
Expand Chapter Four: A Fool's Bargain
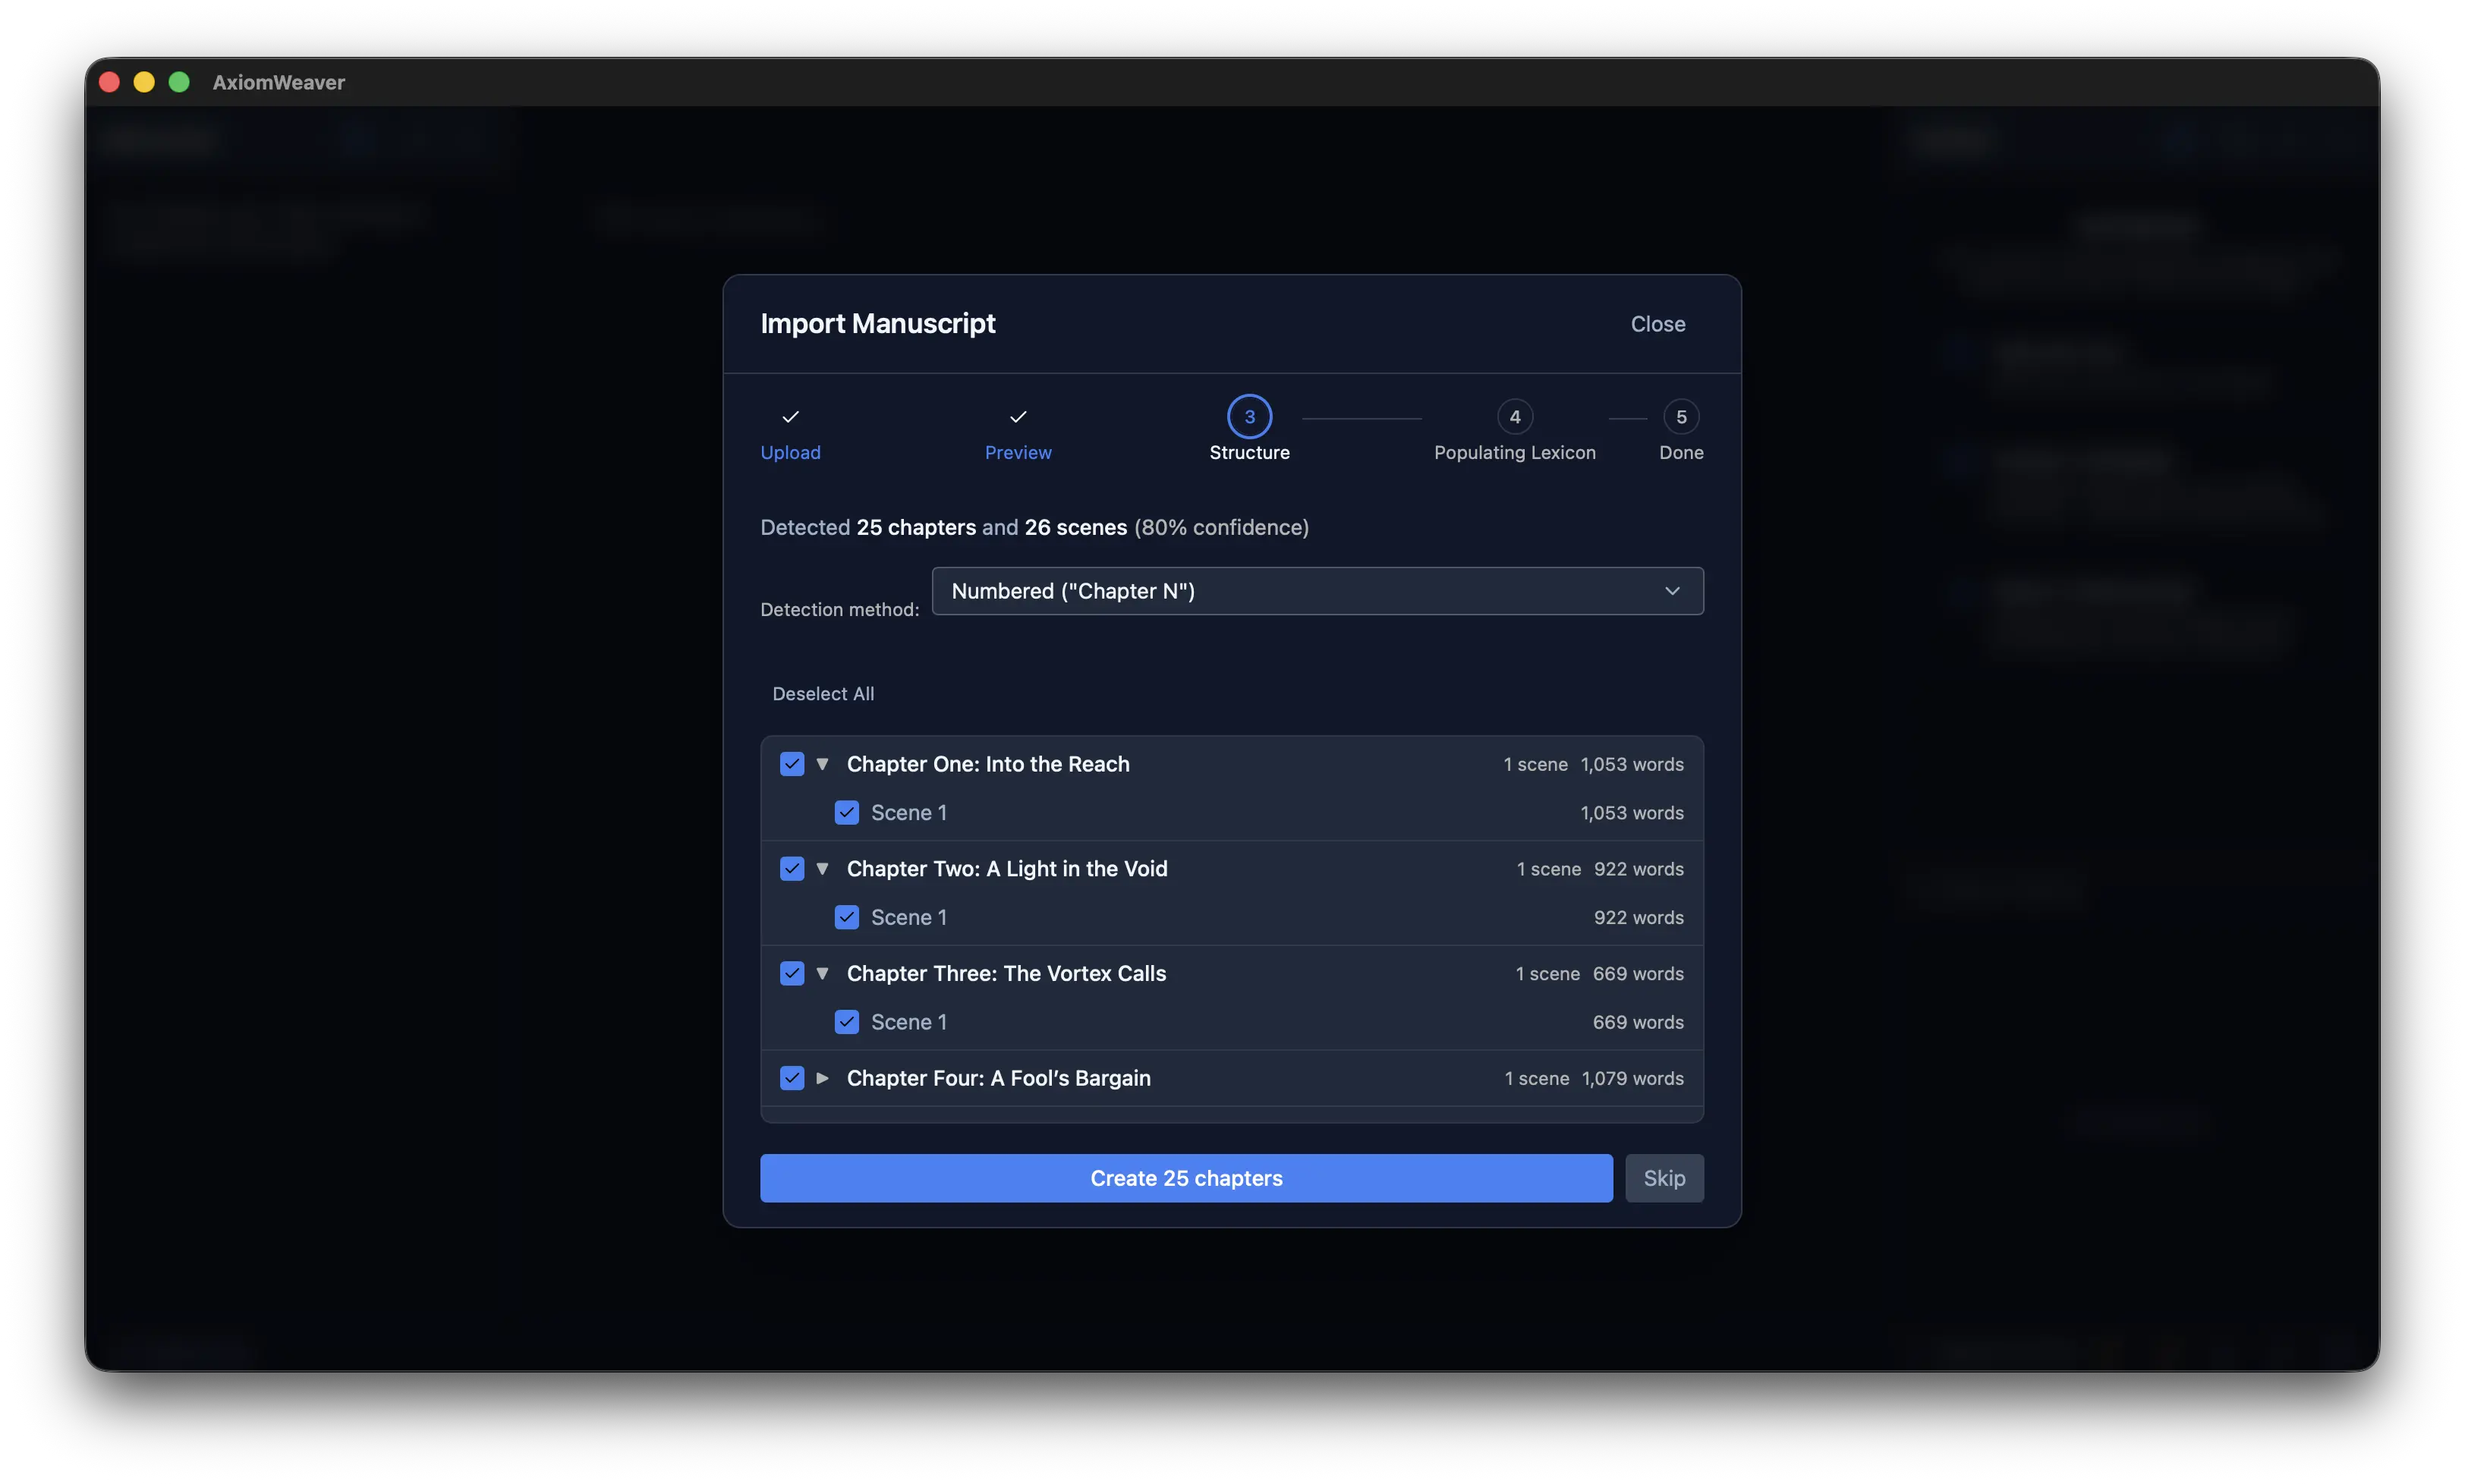pos(822,1078)
